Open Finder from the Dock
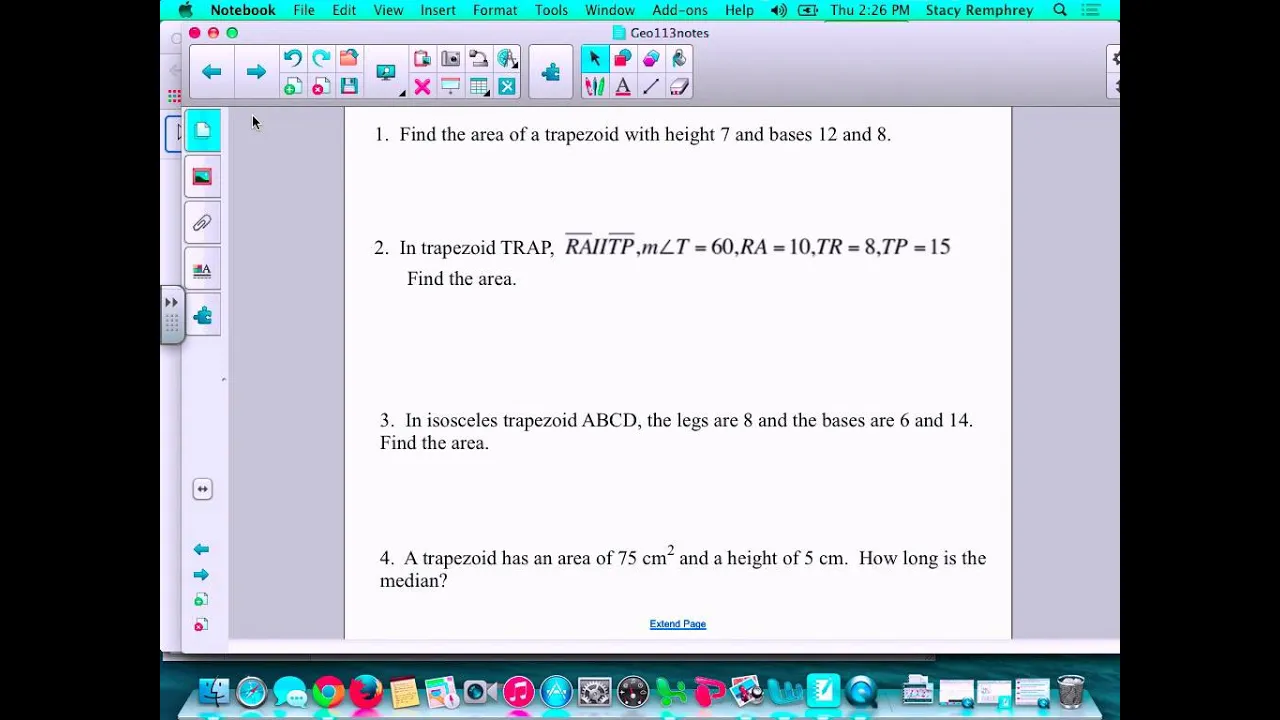Screen dimensions: 1280x720 click(x=213, y=691)
